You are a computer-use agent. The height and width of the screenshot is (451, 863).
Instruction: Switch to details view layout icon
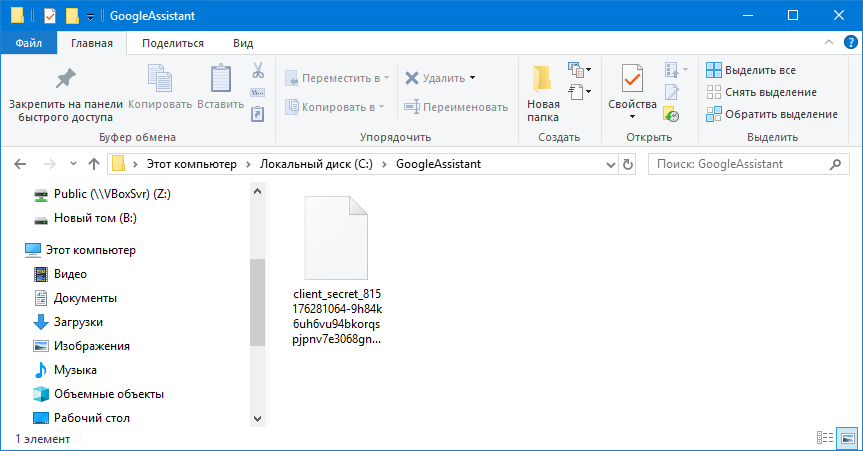(x=825, y=438)
